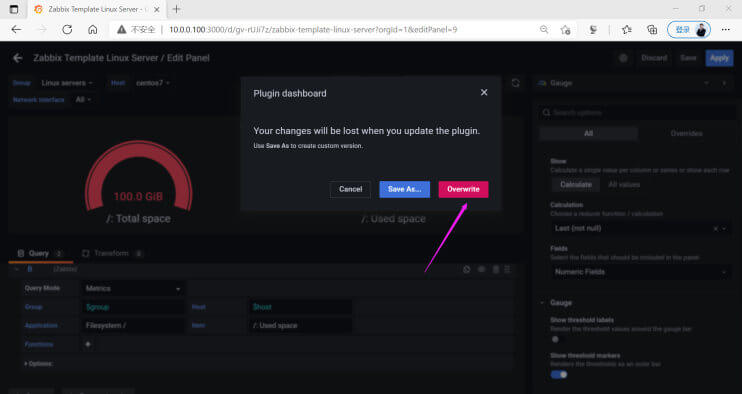Viewport: 742px width, 394px height.
Task: Click the browser back button
Action: (x=17, y=29)
